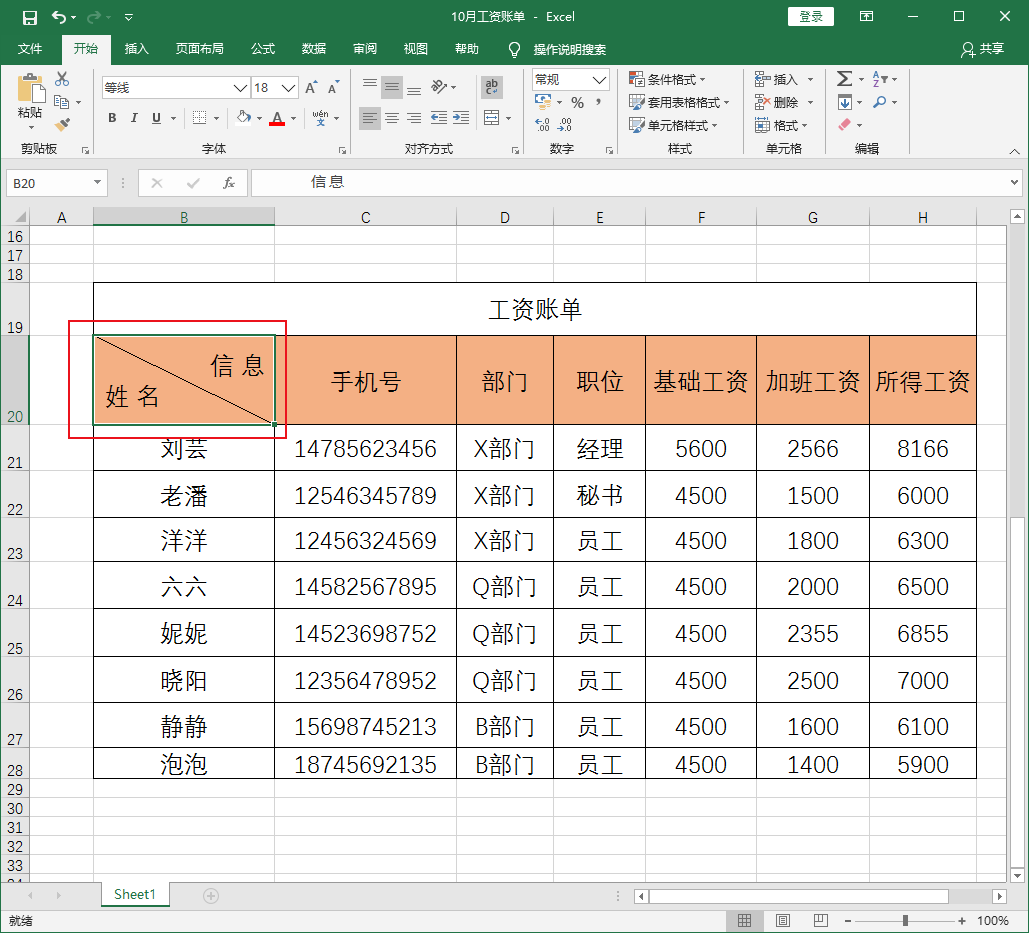The height and width of the screenshot is (933, 1029).
Task: Click the 共享 share button
Action: (990, 49)
